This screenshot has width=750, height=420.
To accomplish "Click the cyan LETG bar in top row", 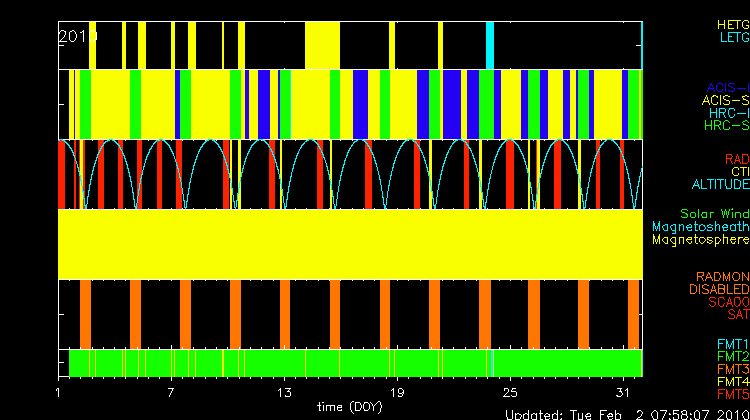I will (490, 45).
